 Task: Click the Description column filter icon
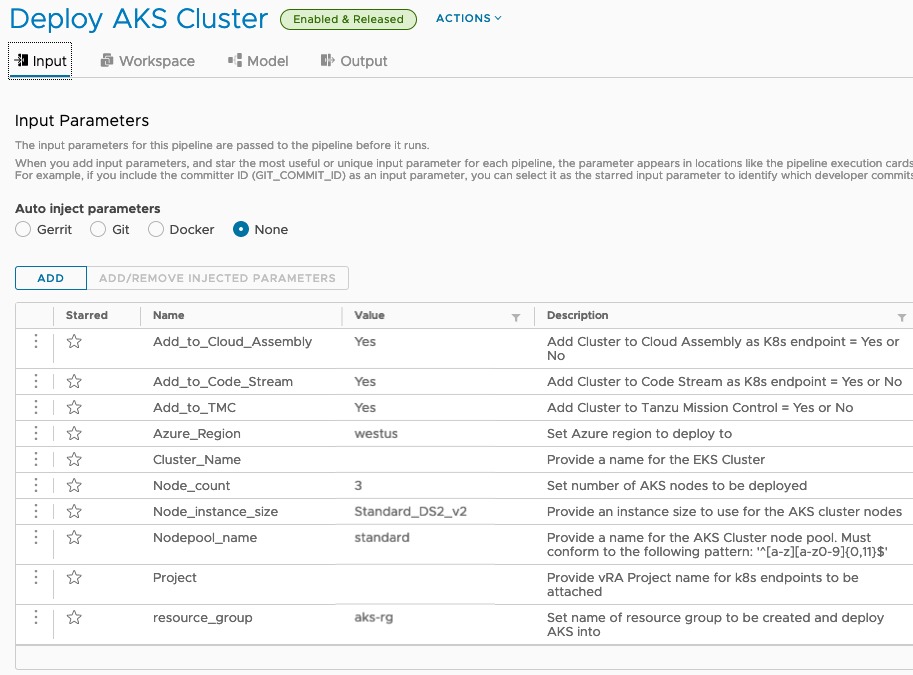pyautogui.click(x=901, y=317)
